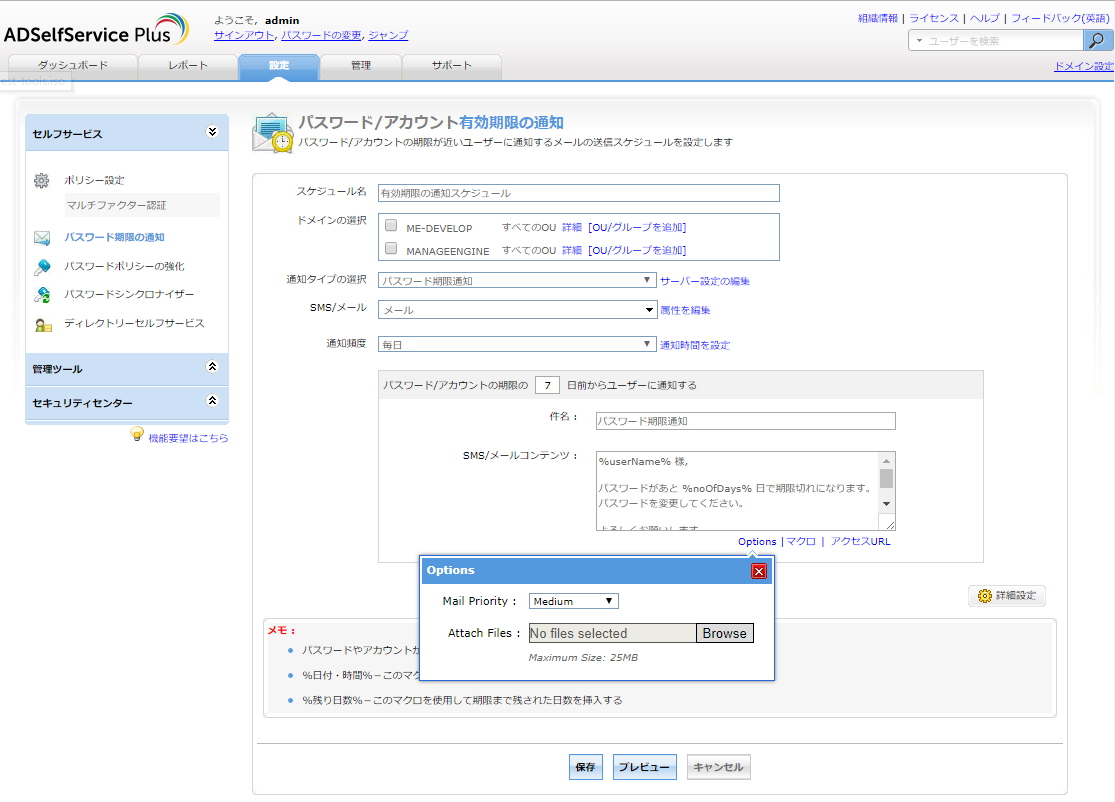The width and height of the screenshot is (1115, 802).
Task: Switch to the ダッシュボード tab
Action: [x=73, y=66]
